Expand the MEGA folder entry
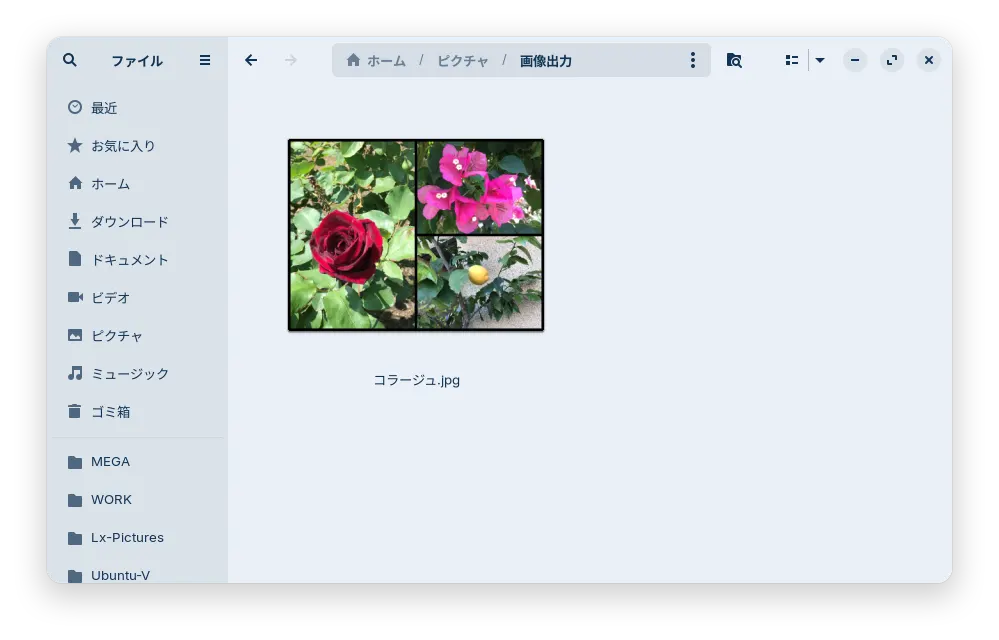This screenshot has height=640, width=999. (x=110, y=461)
